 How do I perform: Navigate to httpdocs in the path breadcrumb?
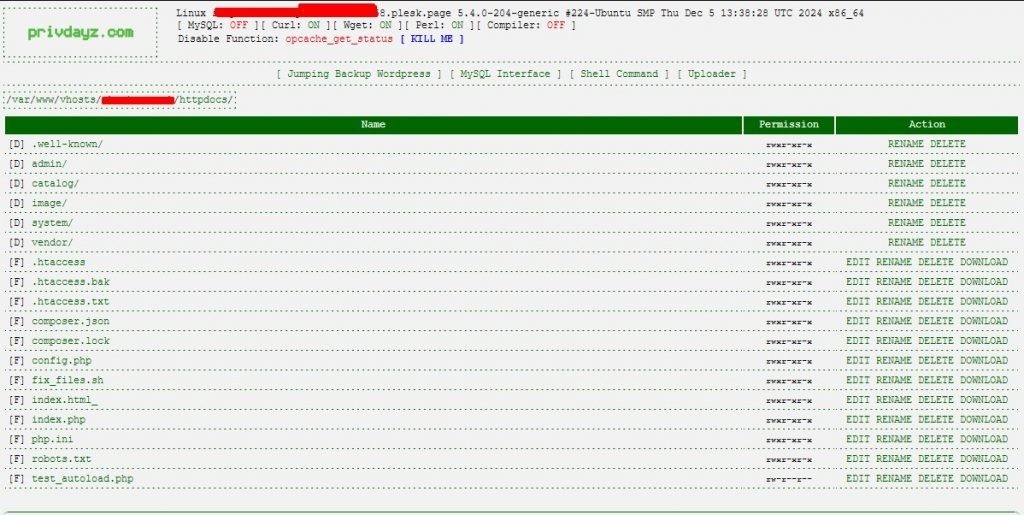point(204,100)
